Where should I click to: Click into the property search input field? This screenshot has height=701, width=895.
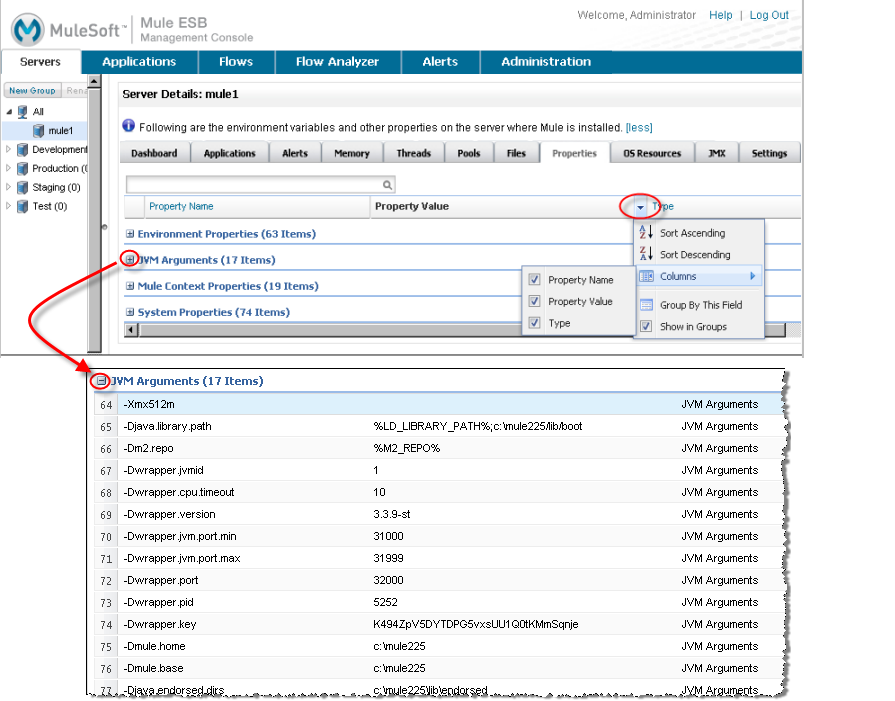[254, 185]
